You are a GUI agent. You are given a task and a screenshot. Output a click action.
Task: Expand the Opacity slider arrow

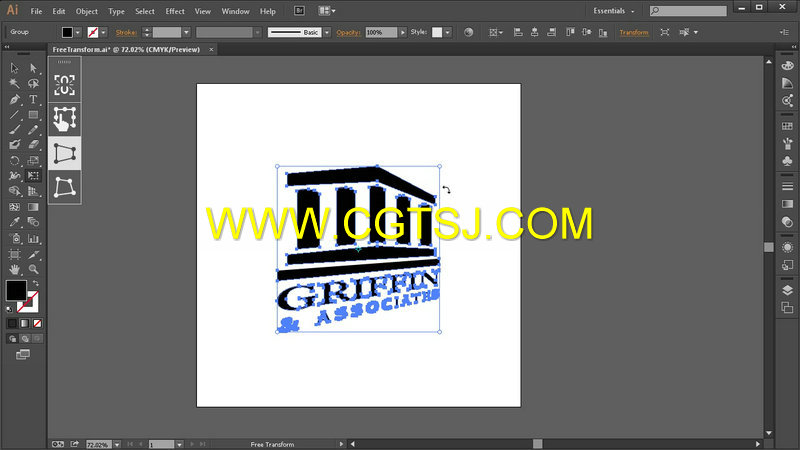pyautogui.click(x=403, y=32)
